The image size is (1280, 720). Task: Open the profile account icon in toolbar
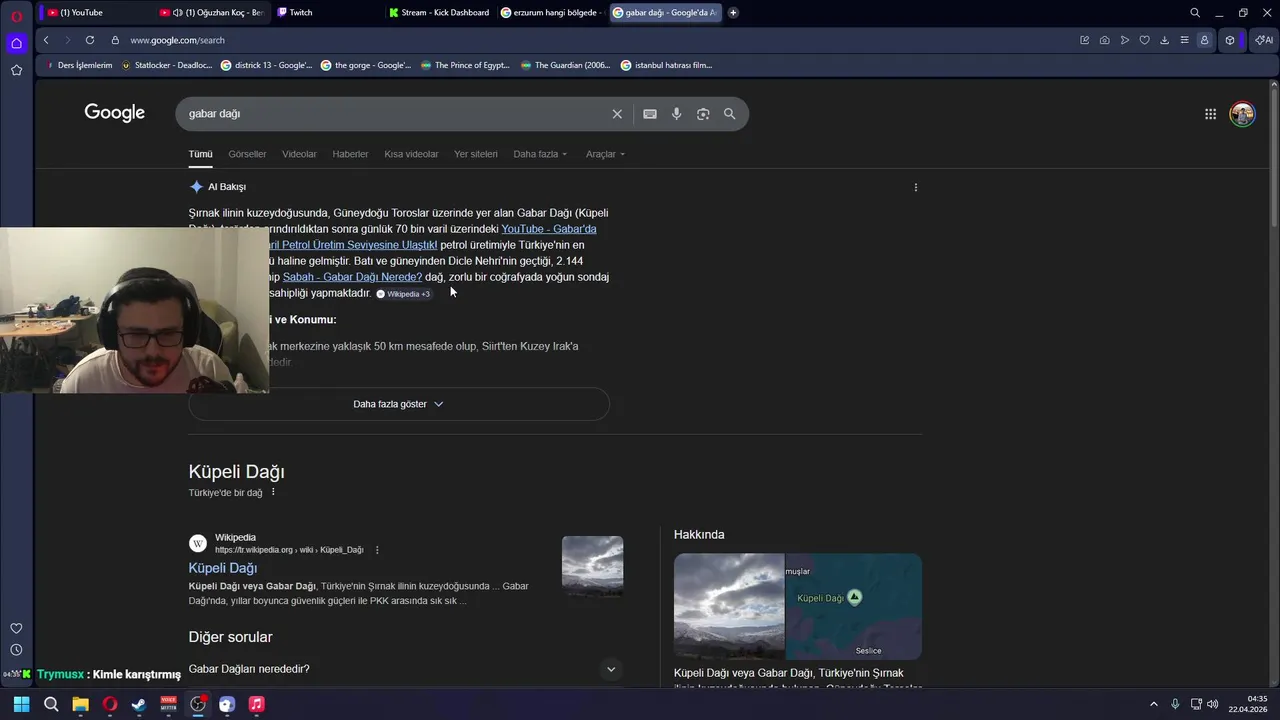click(x=1204, y=40)
